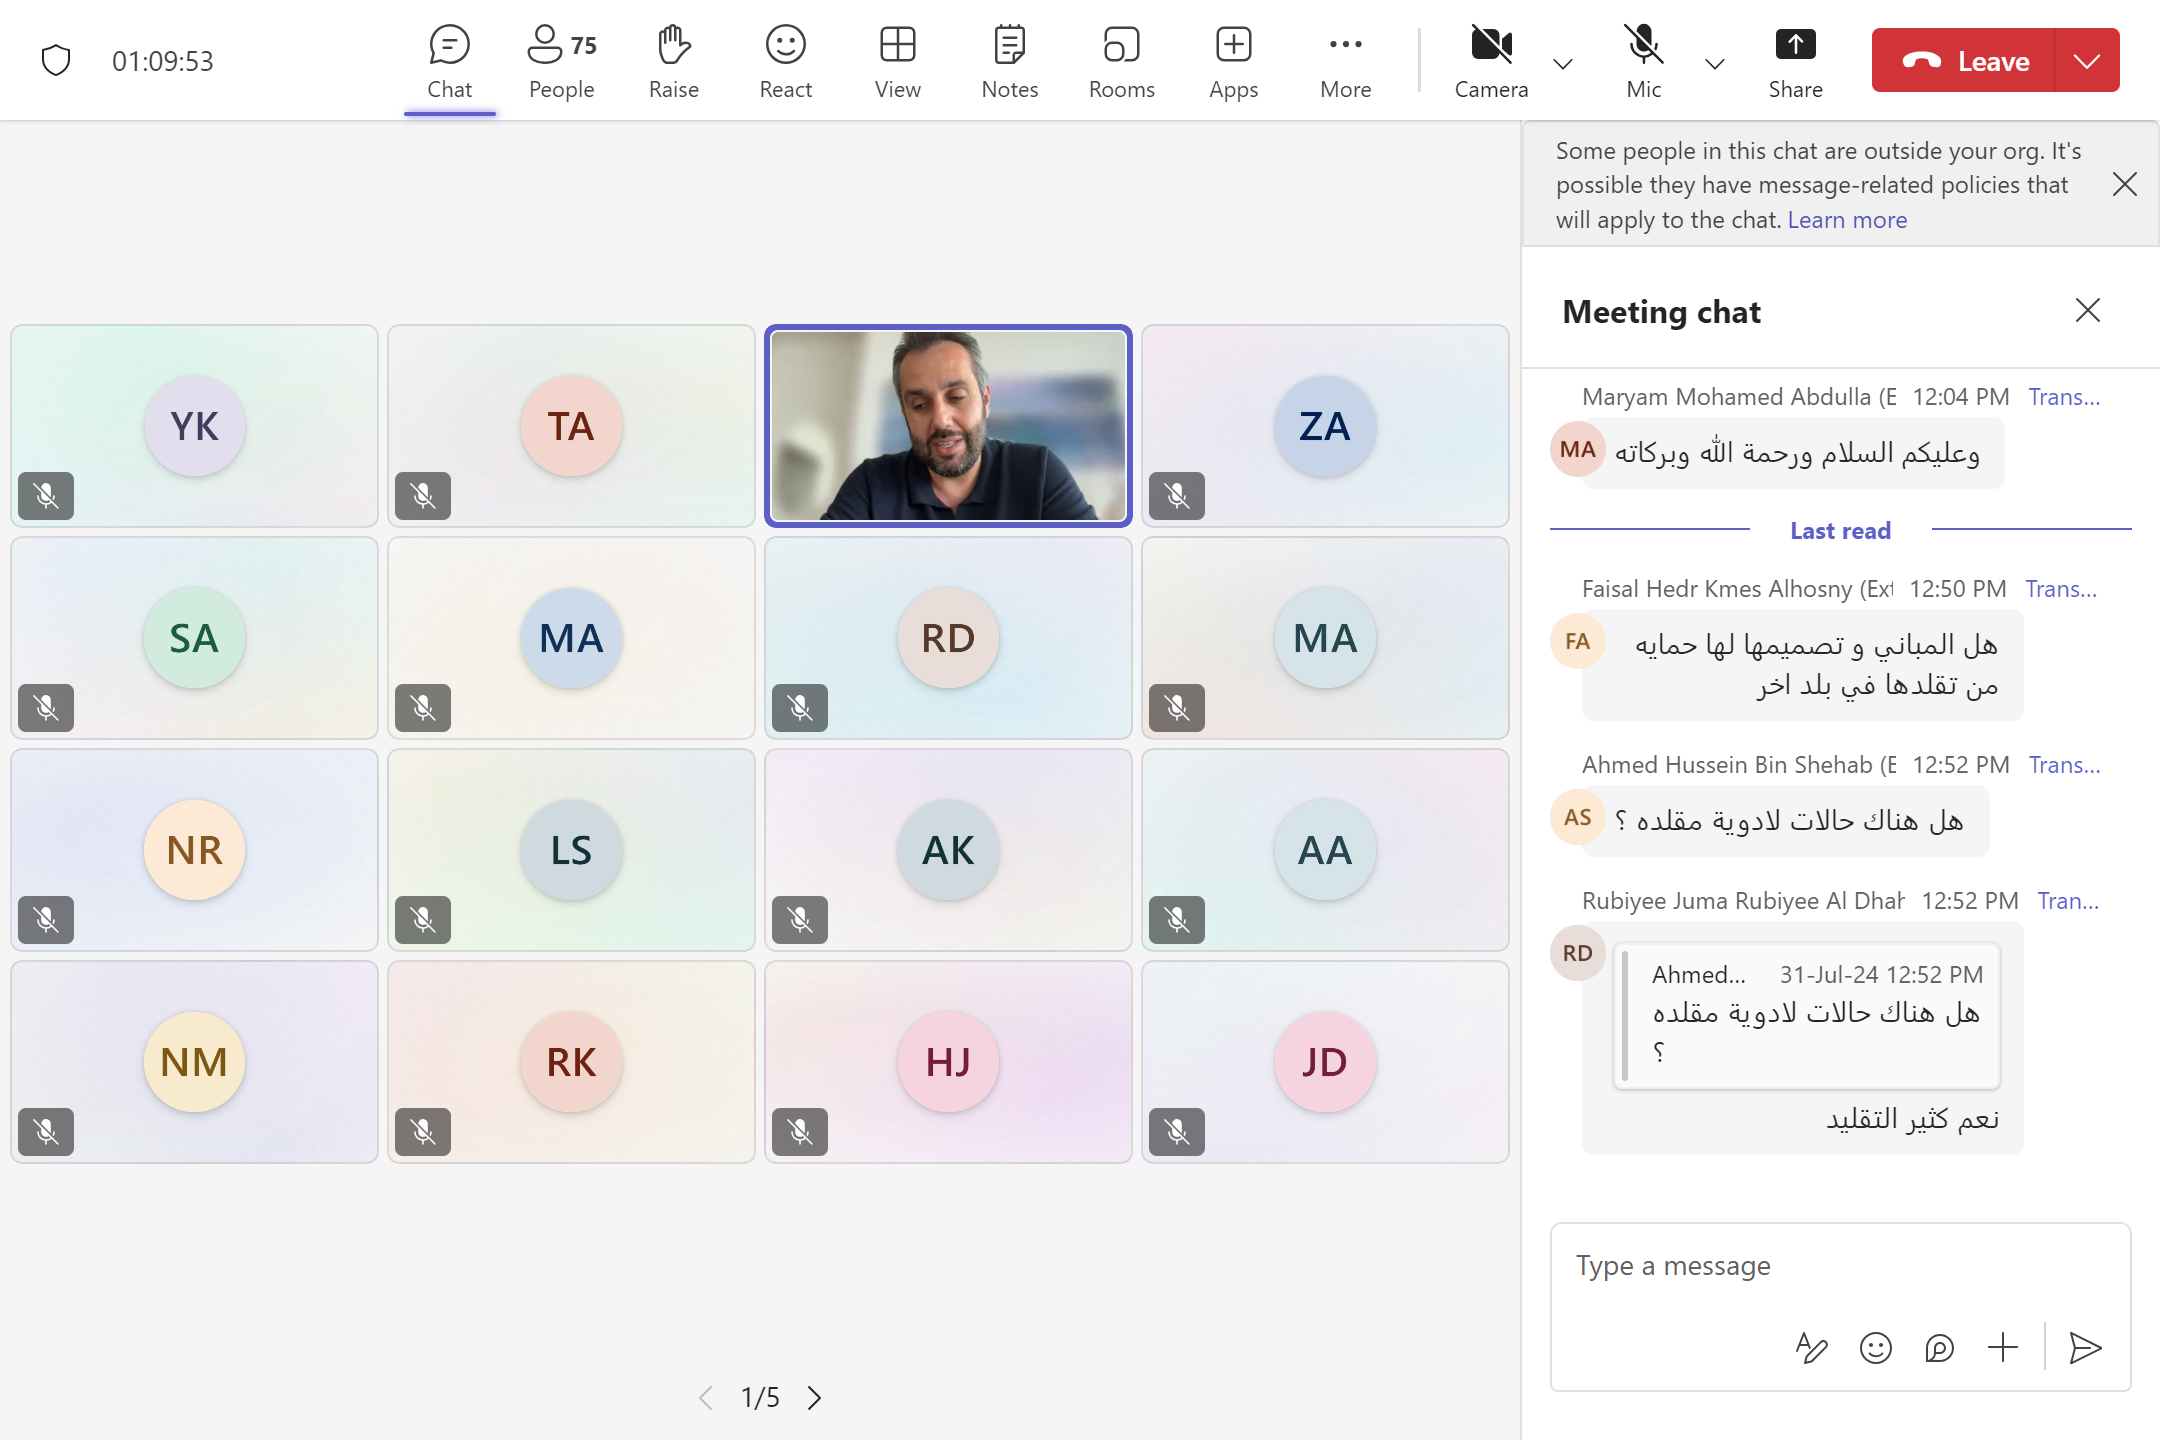Image resolution: width=2160 pixels, height=1440 pixels.
Task: Open the React emoji menu
Action: coord(785,61)
